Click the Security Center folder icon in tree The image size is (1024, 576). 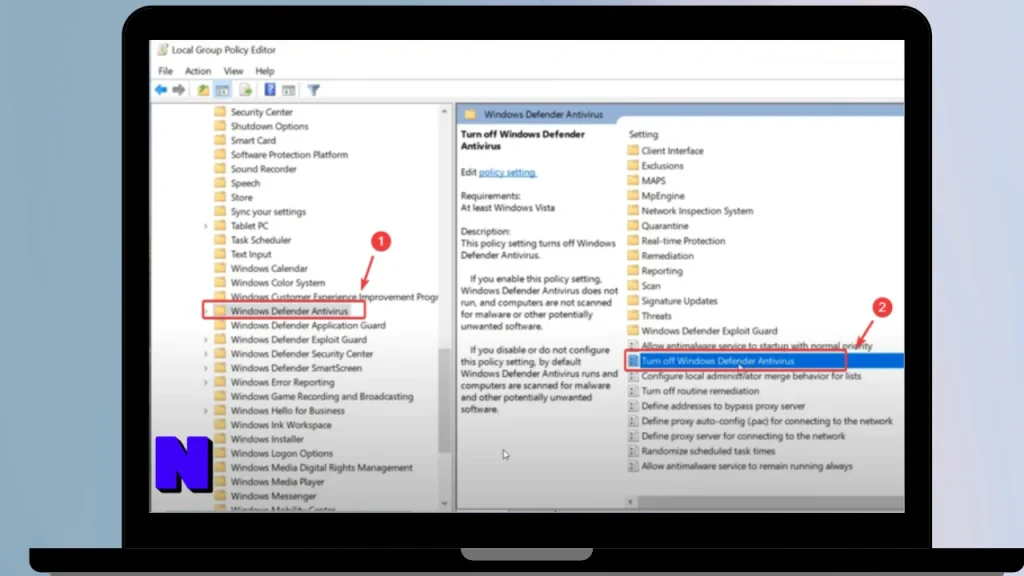click(220, 112)
